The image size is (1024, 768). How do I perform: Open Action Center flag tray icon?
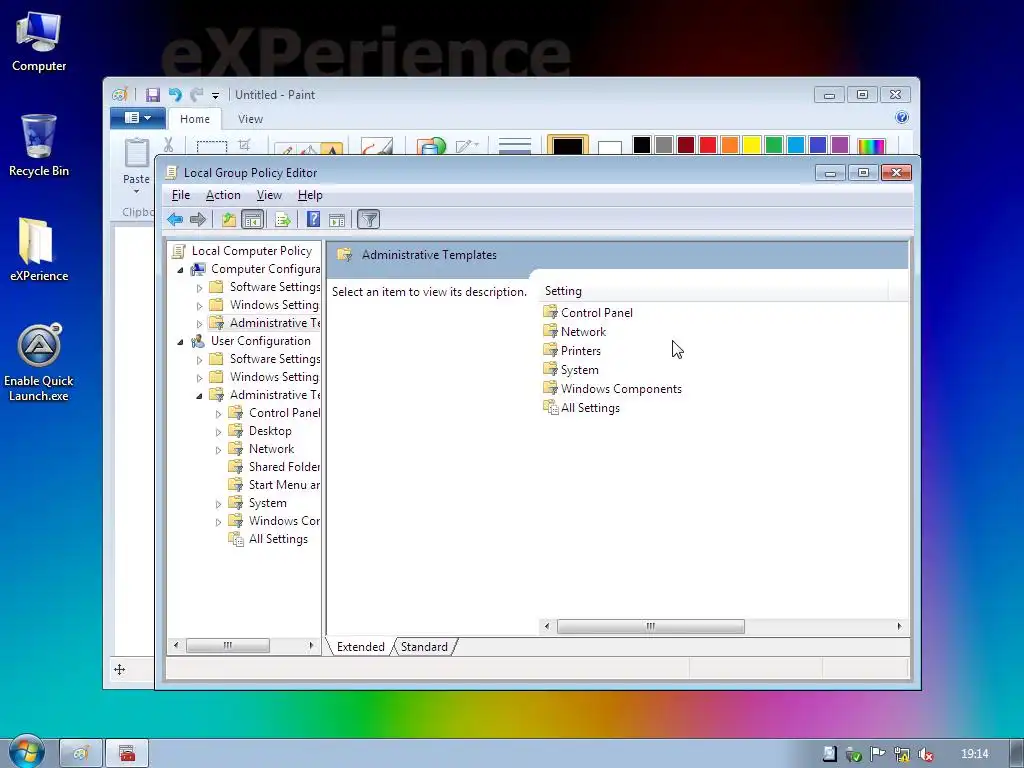pyautogui.click(x=877, y=754)
